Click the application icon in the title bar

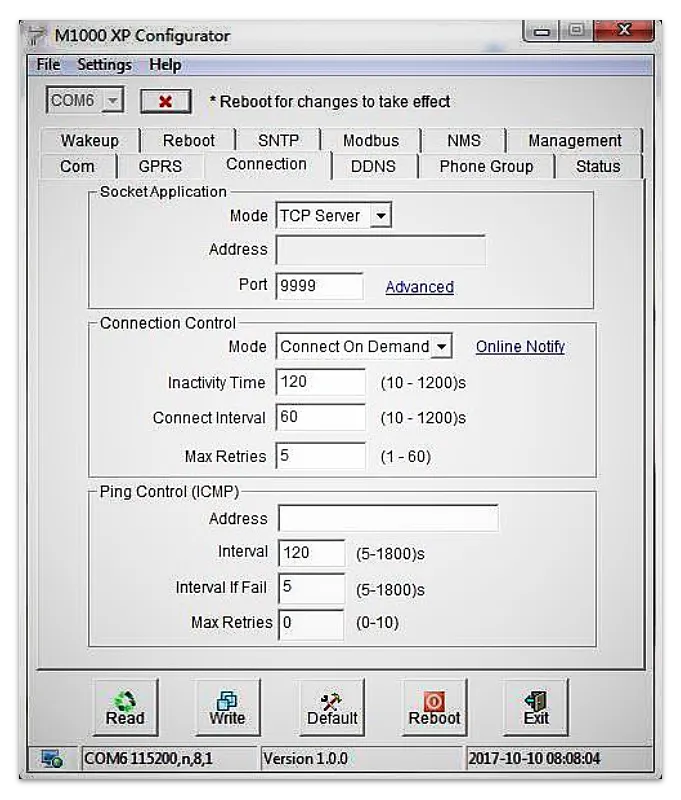tap(37, 36)
